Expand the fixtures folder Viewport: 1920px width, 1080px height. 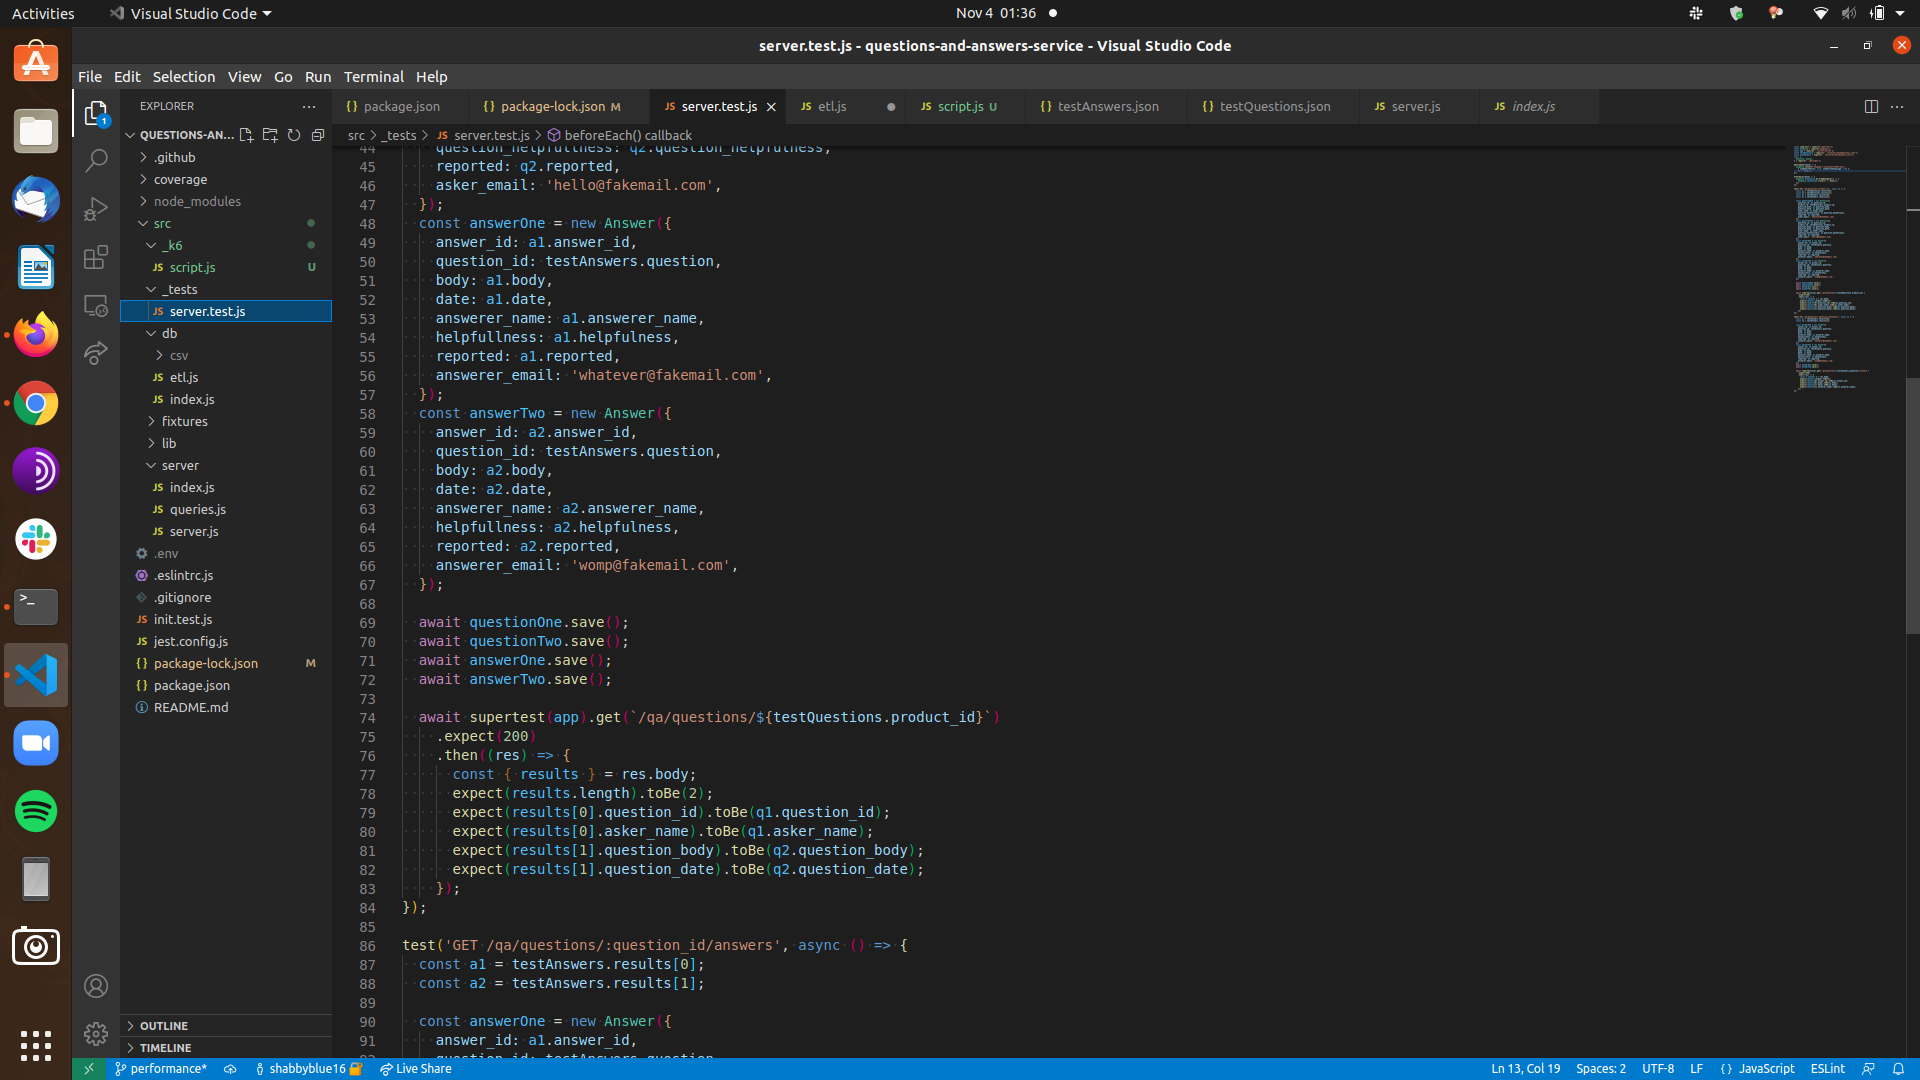(226, 421)
